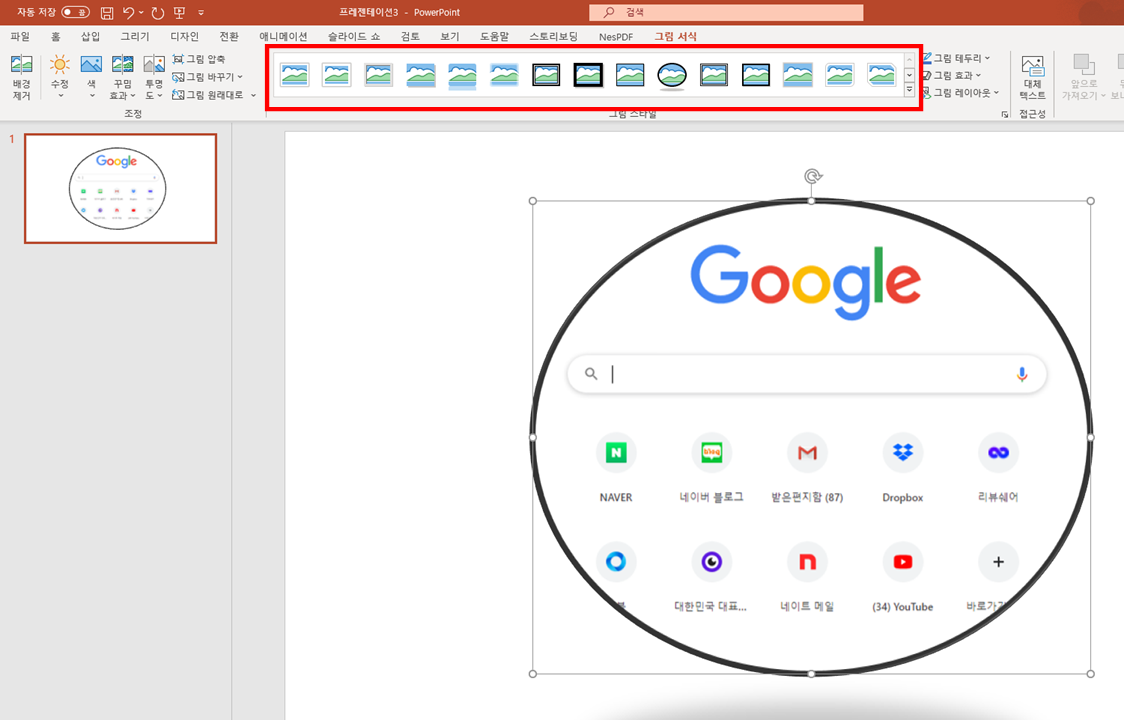
Task: Select the Picture Format (그림 서식) tab
Action: point(675,36)
